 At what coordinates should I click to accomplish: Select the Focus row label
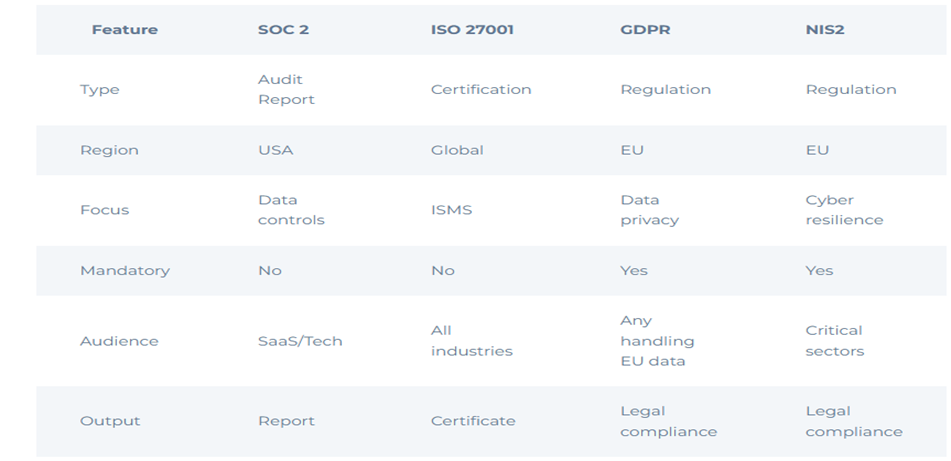104,210
